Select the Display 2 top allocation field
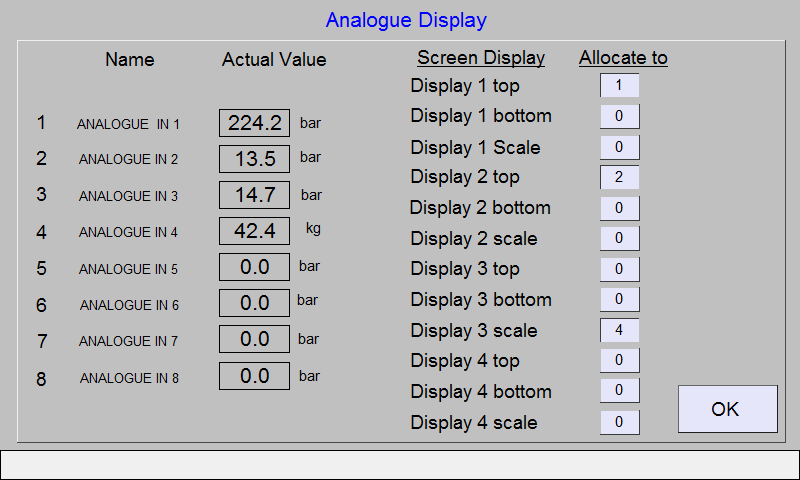The height and width of the screenshot is (480, 800). 619,177
